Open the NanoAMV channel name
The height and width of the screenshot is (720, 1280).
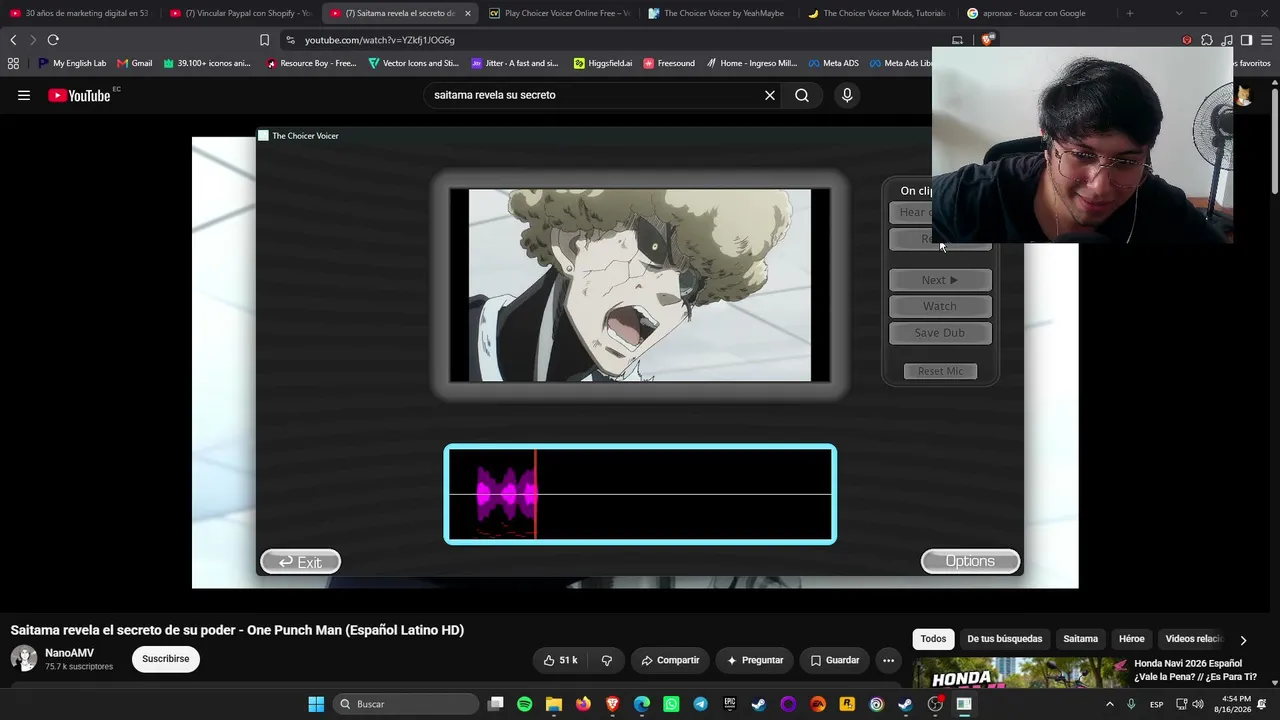click(70, 653)
